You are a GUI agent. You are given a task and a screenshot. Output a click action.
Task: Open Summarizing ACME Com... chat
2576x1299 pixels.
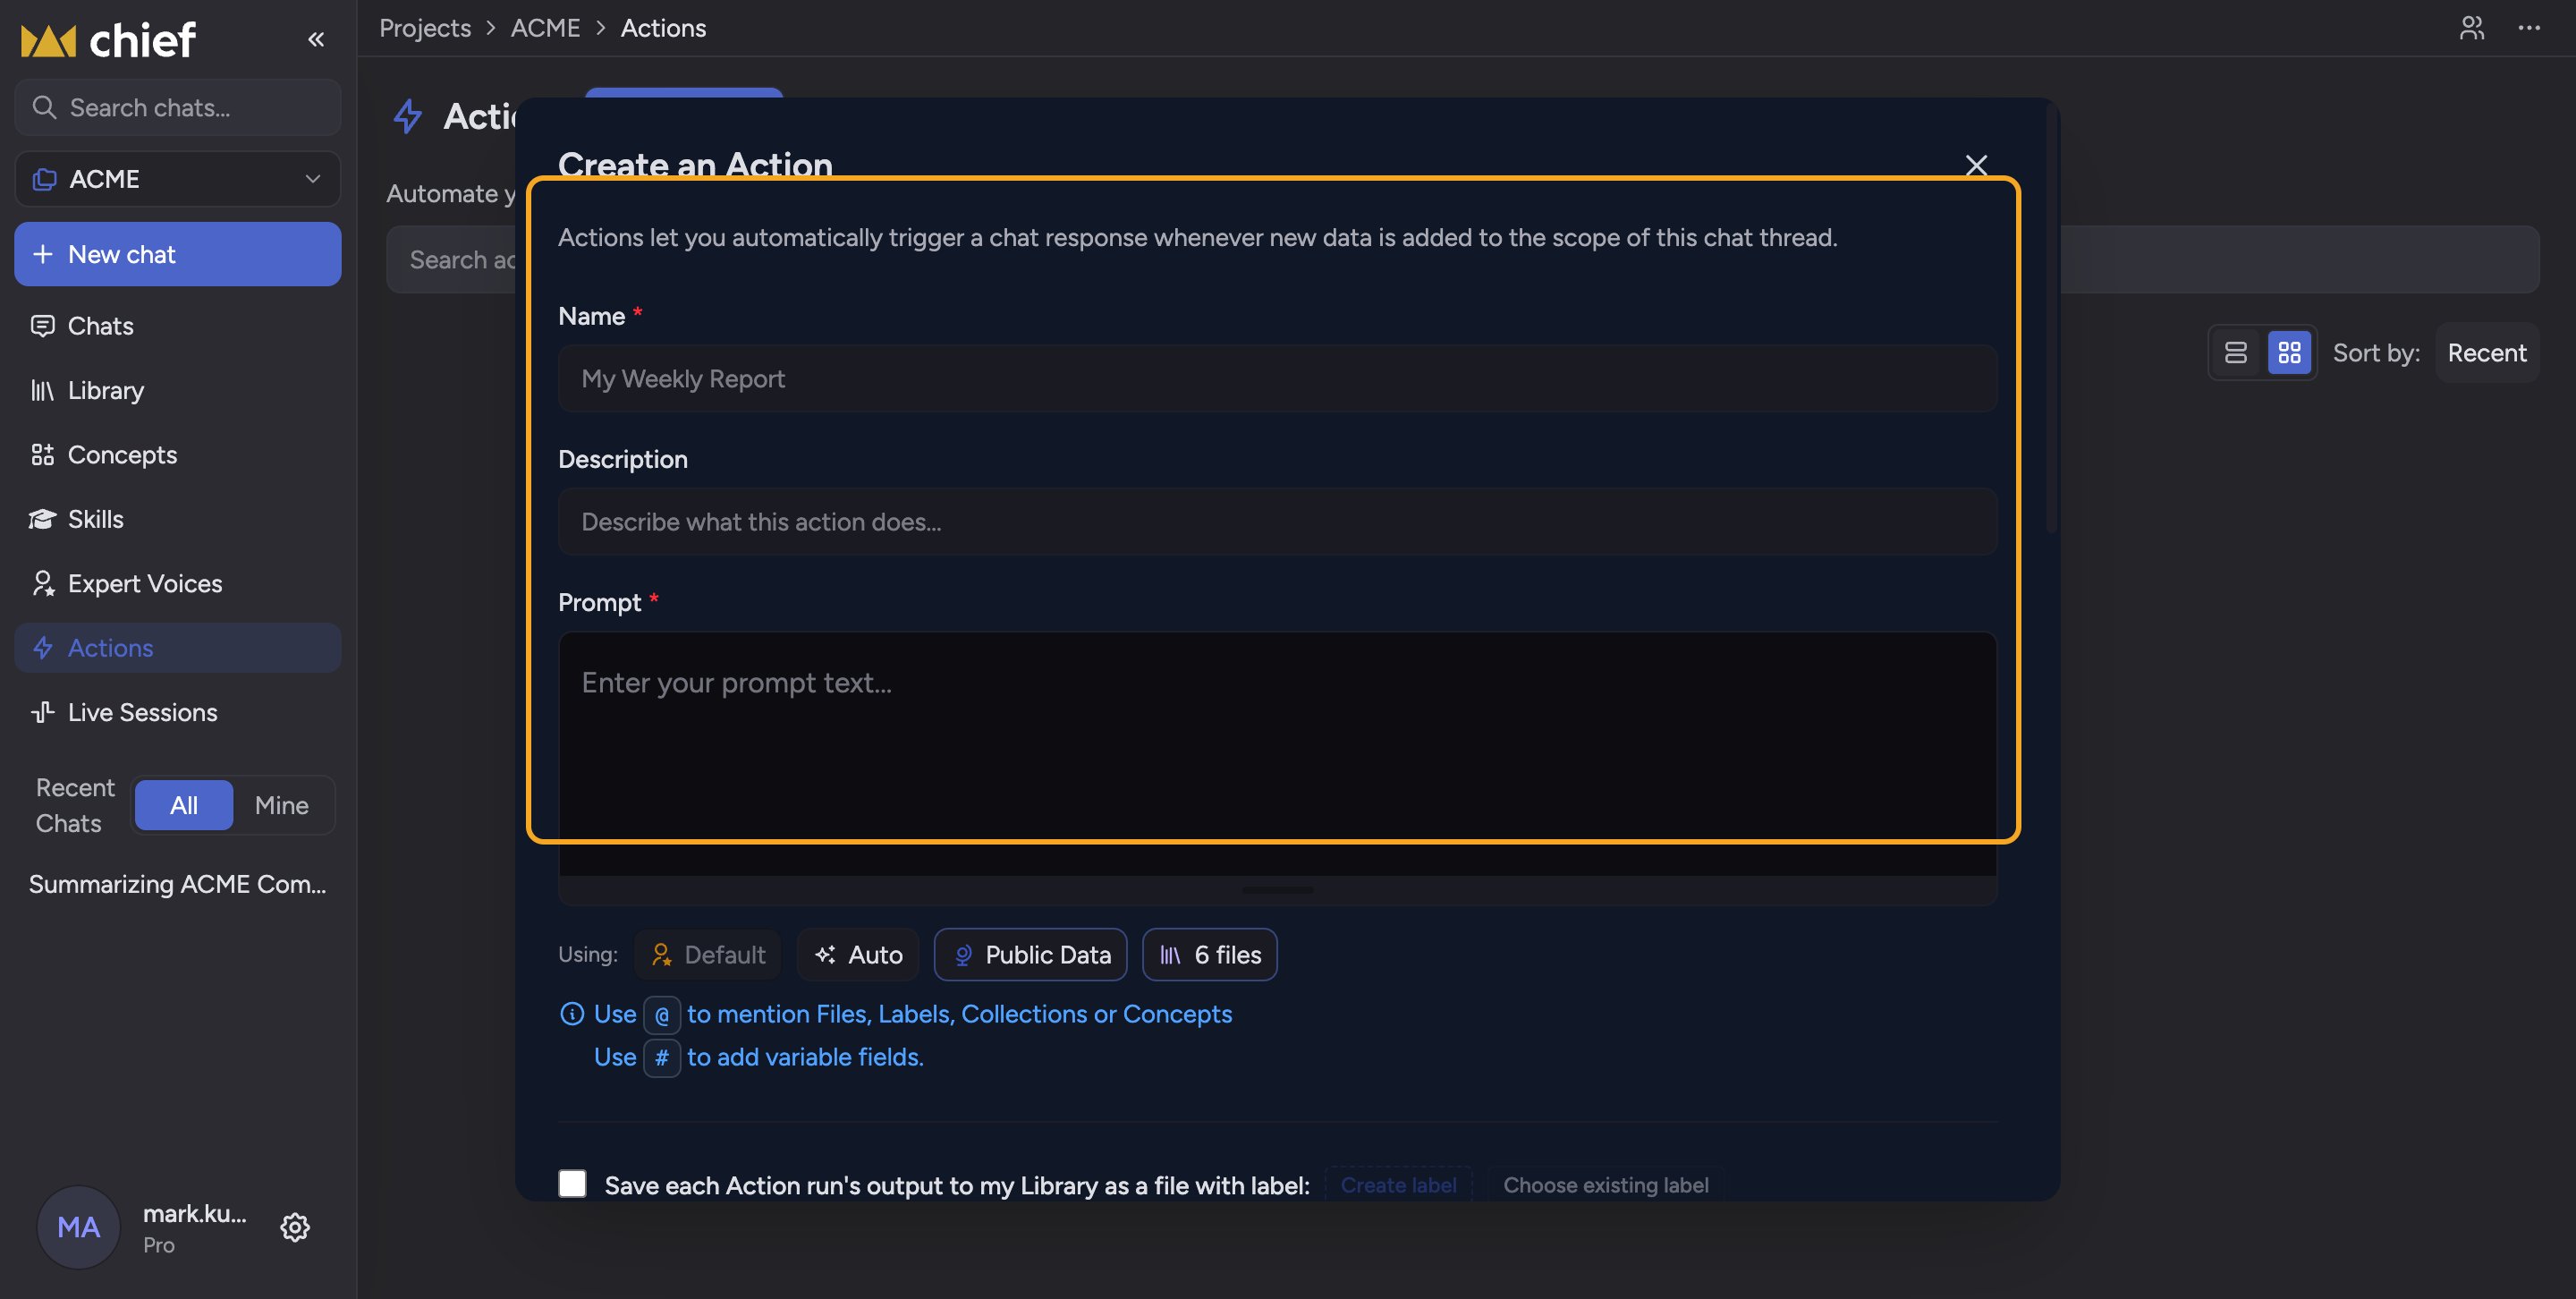[178, 884]
